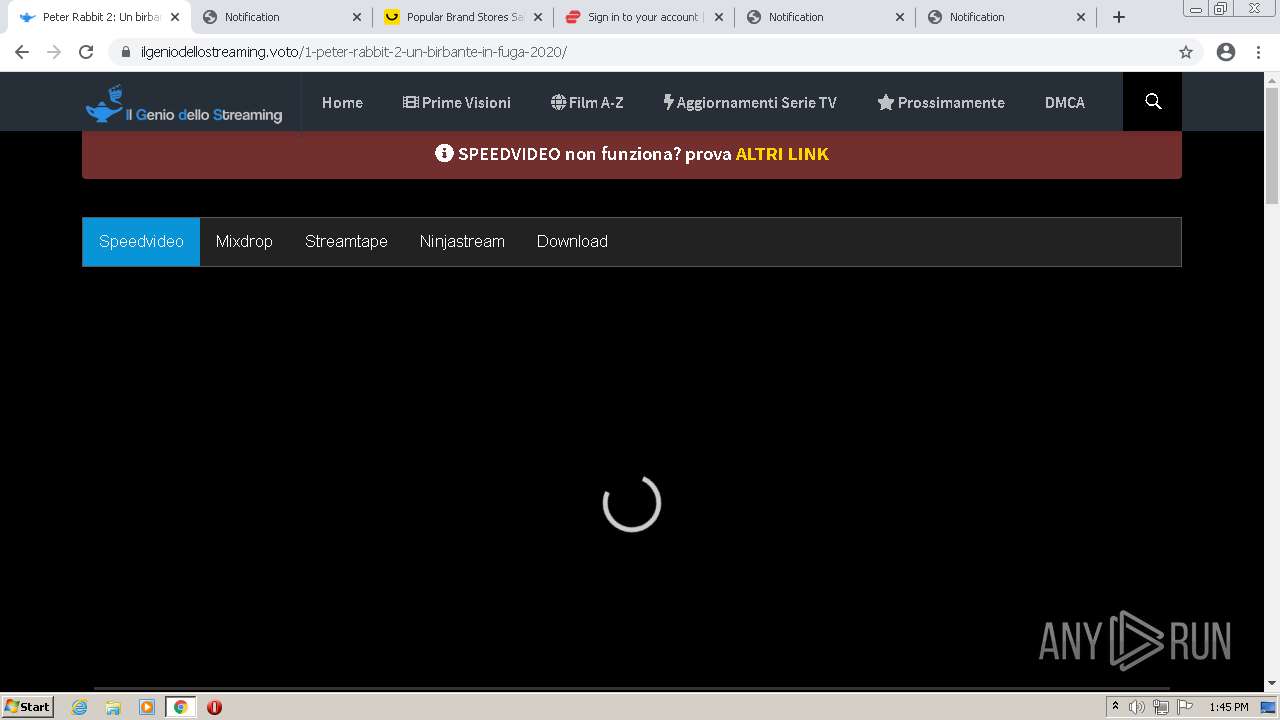
Task: View site info via the padlock icon
Action: (126, 52)
